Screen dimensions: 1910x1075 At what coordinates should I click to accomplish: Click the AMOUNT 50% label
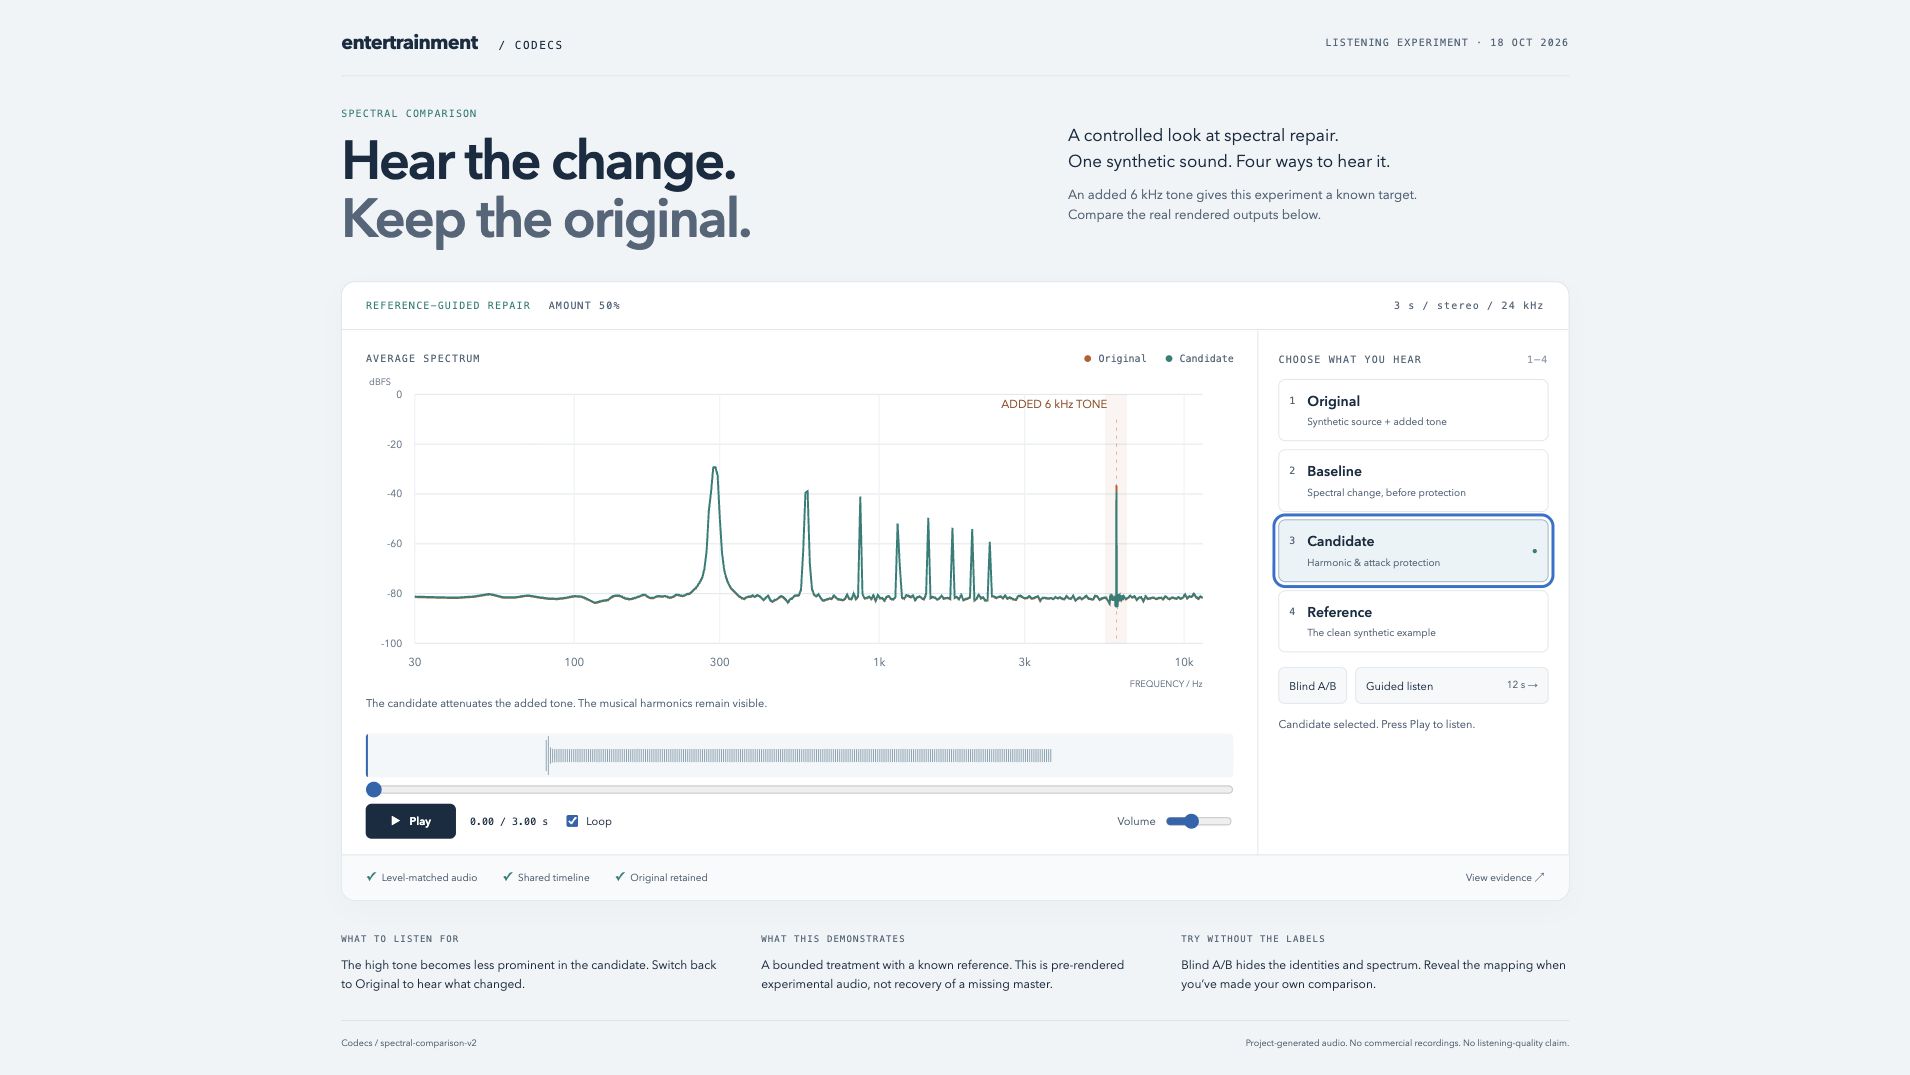pos(584,306)
